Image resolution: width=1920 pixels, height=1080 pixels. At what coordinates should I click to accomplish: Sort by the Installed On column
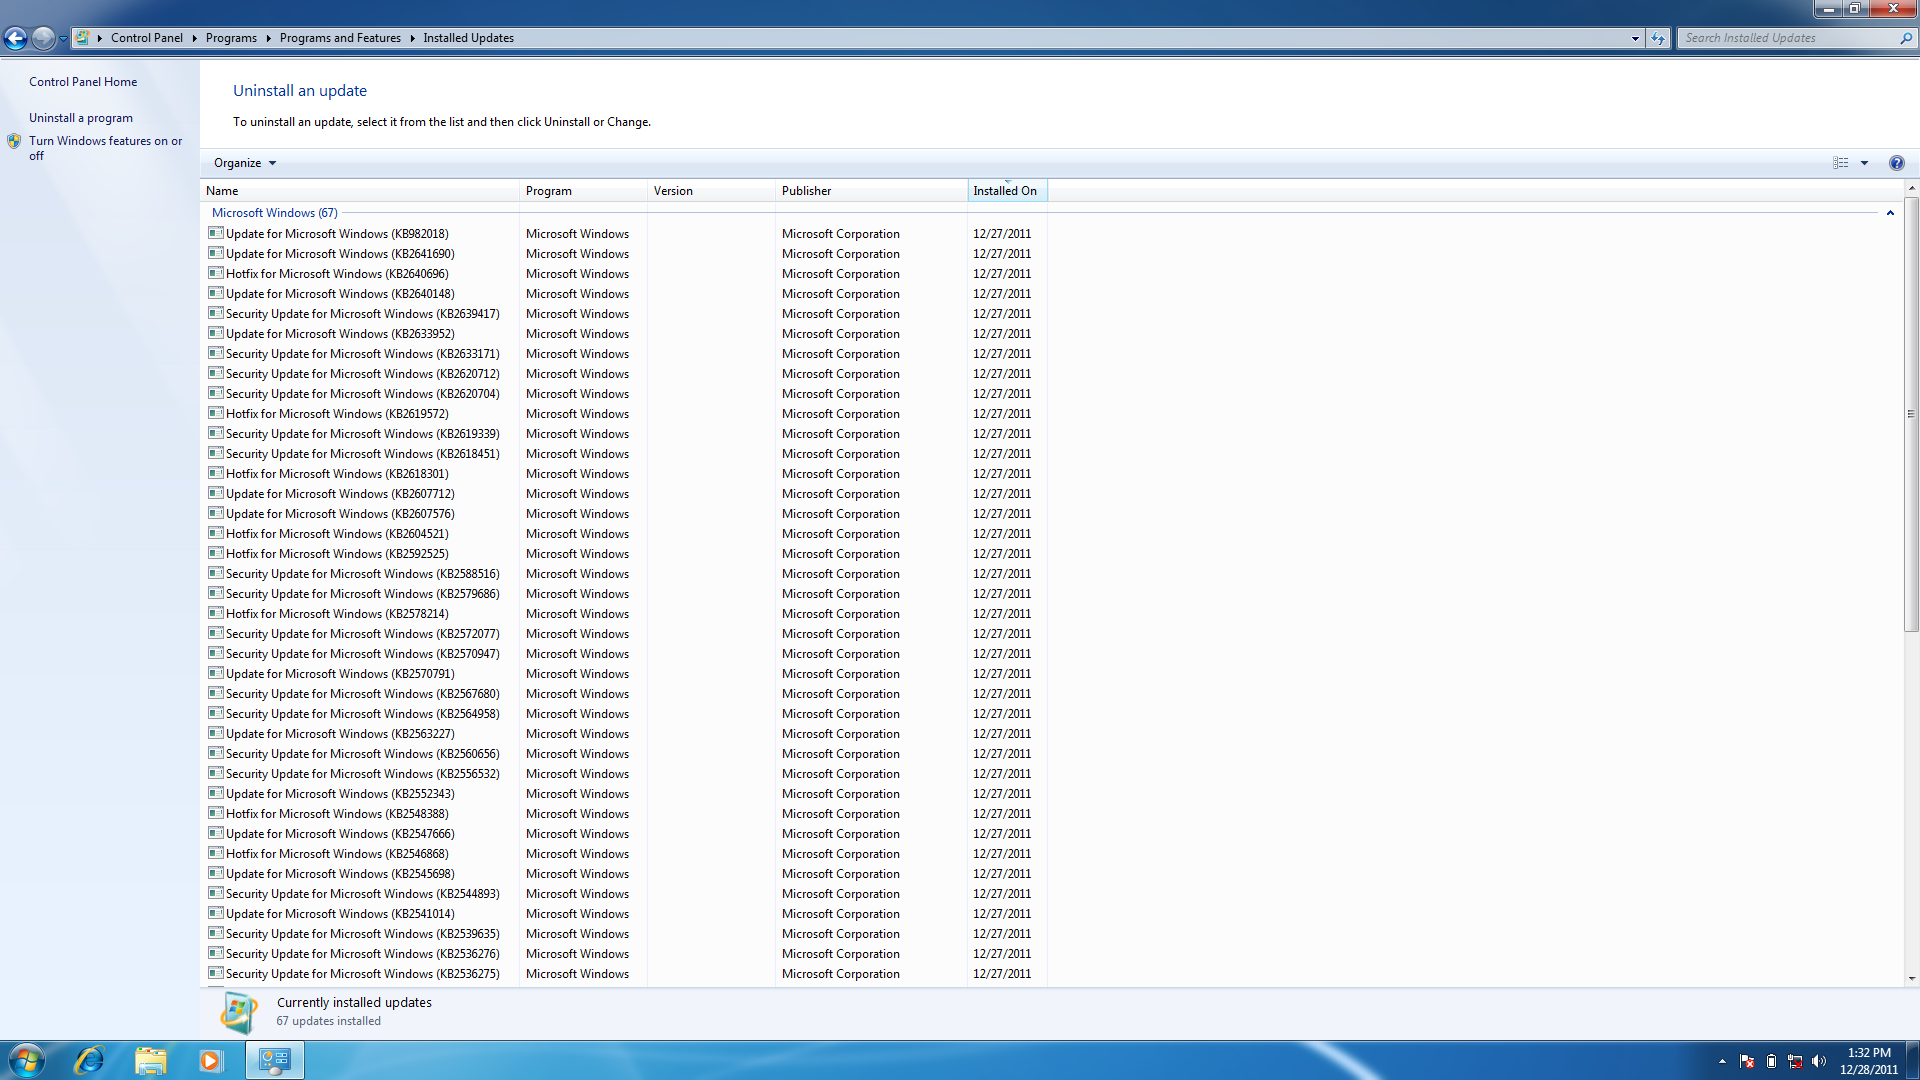coord(1005,191)
